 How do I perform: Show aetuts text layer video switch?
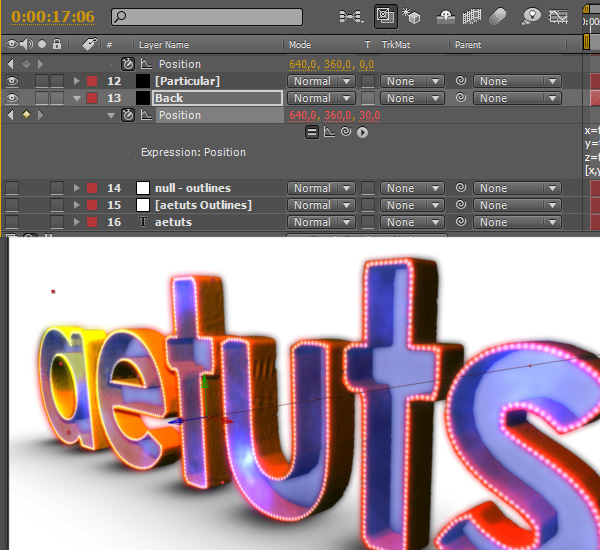click(x=12, y=222)
